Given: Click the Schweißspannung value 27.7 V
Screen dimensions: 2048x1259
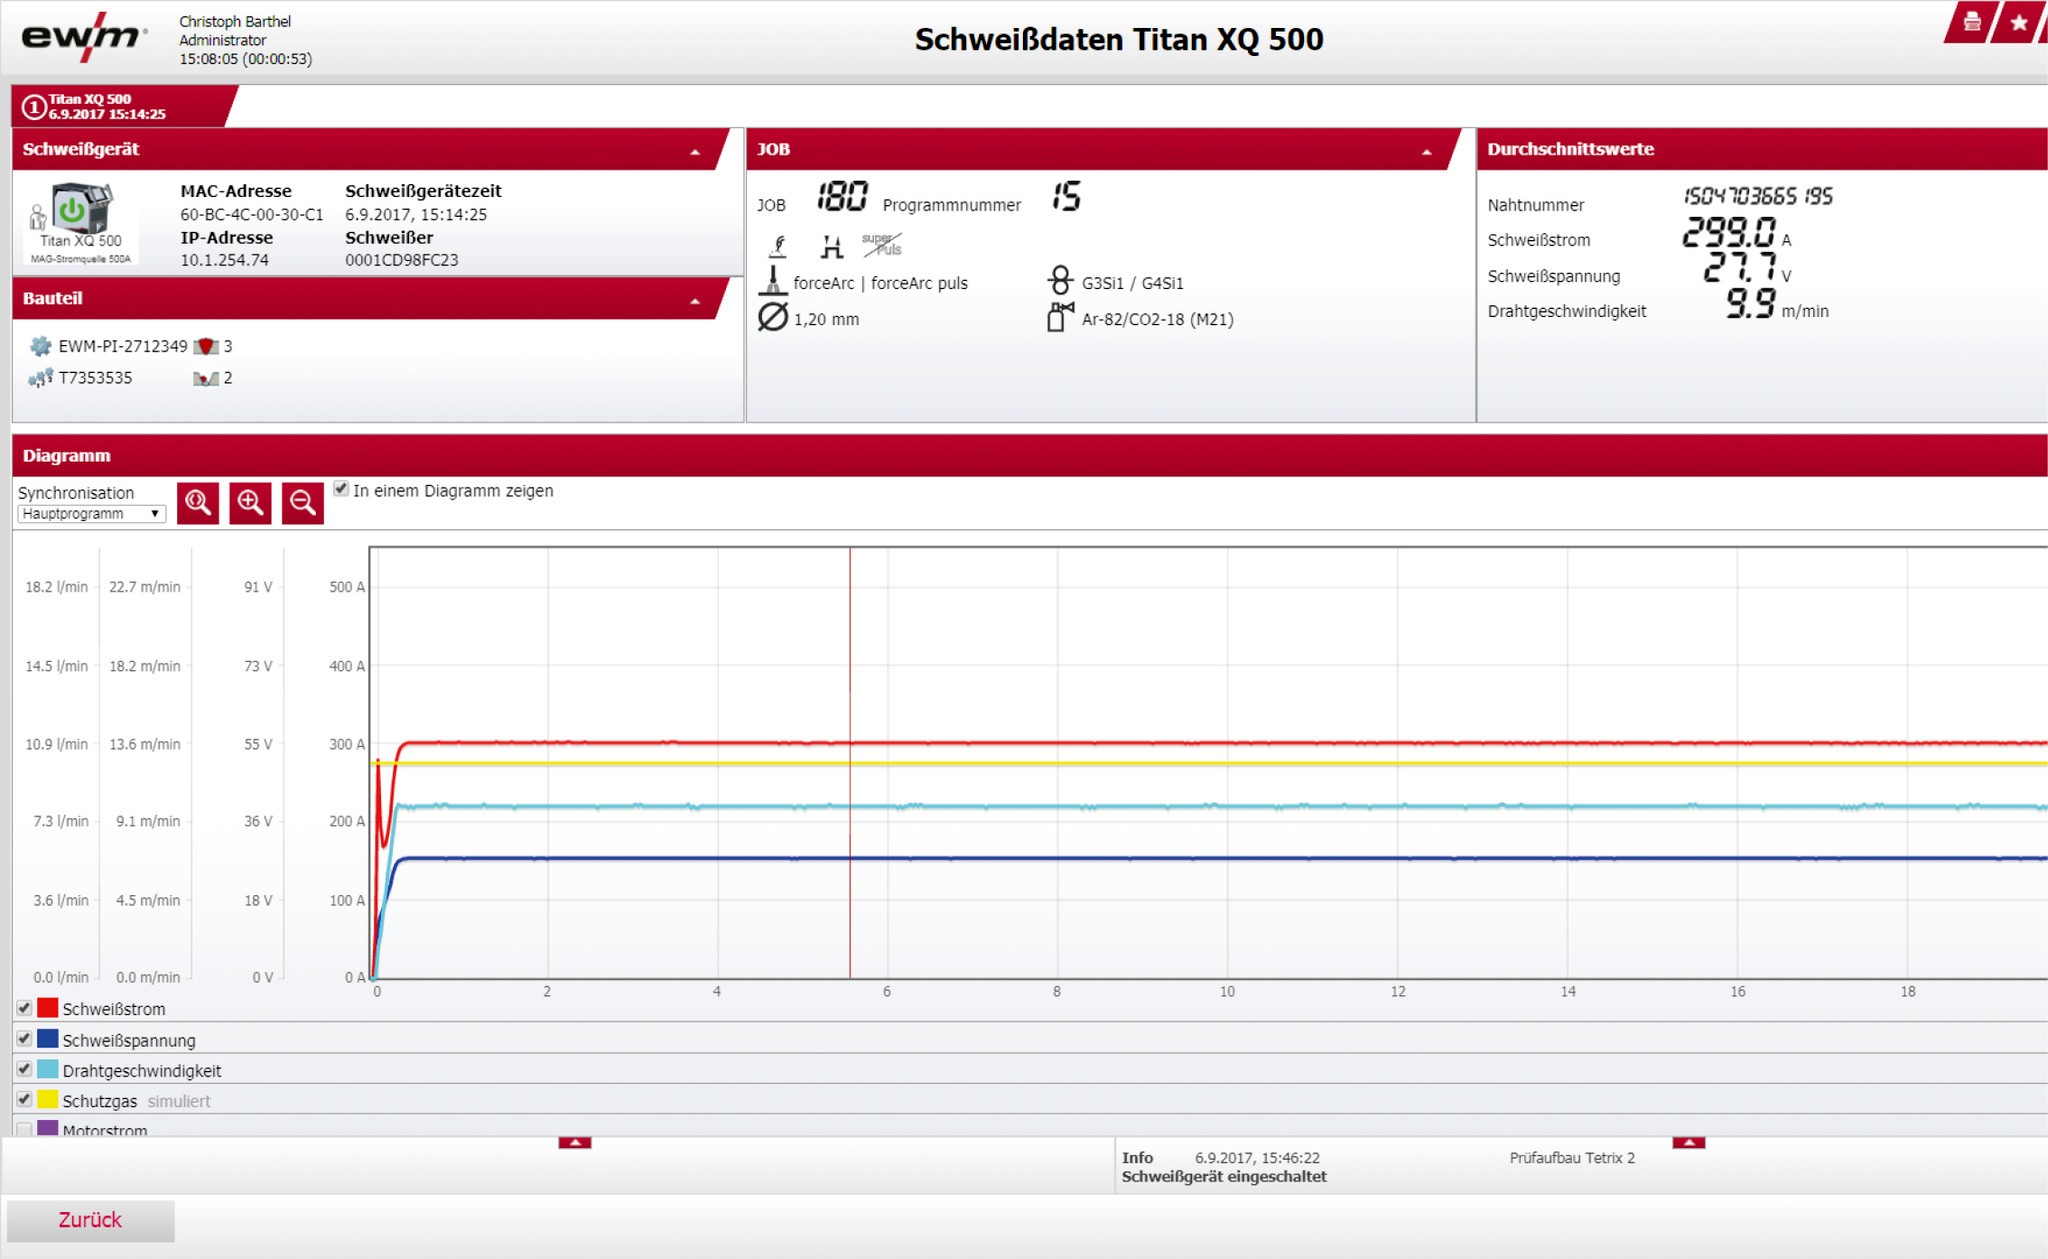Looking at the screenshot, I should [1747, 268].
